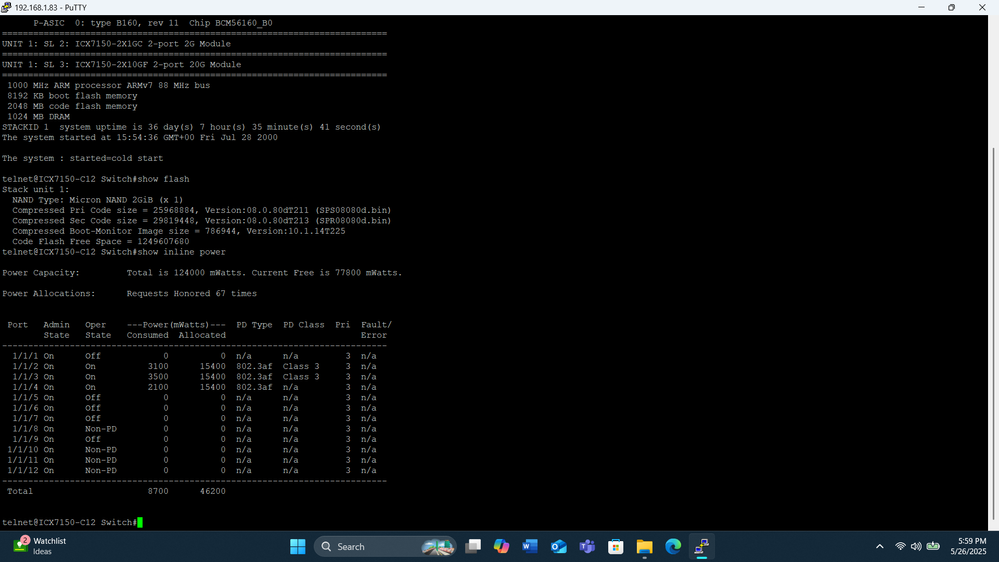The height and width of the screenshot is (562, 999).
Task: Click the 'Code Flash Free Space = 1249607680' line
Action: pos(101,241)
